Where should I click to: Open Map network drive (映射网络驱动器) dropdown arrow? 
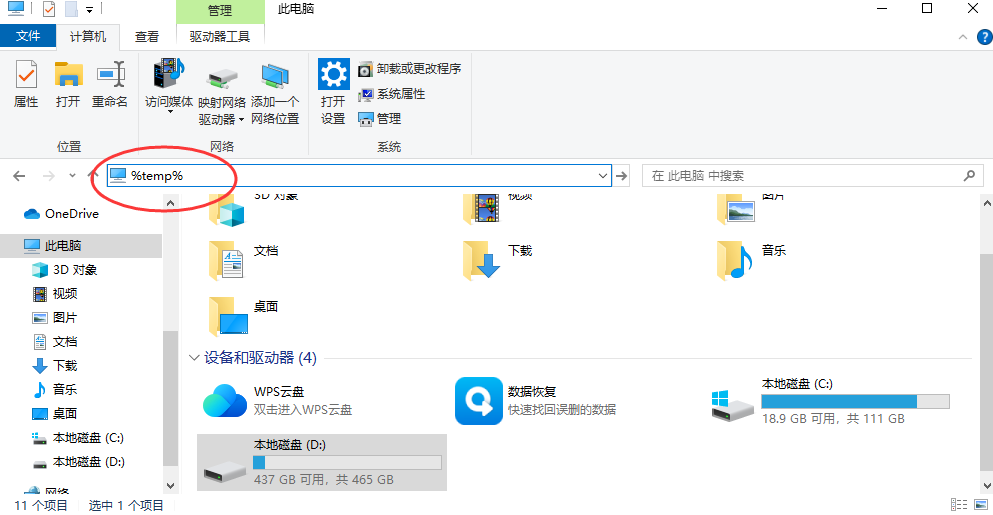pos(241,120)
